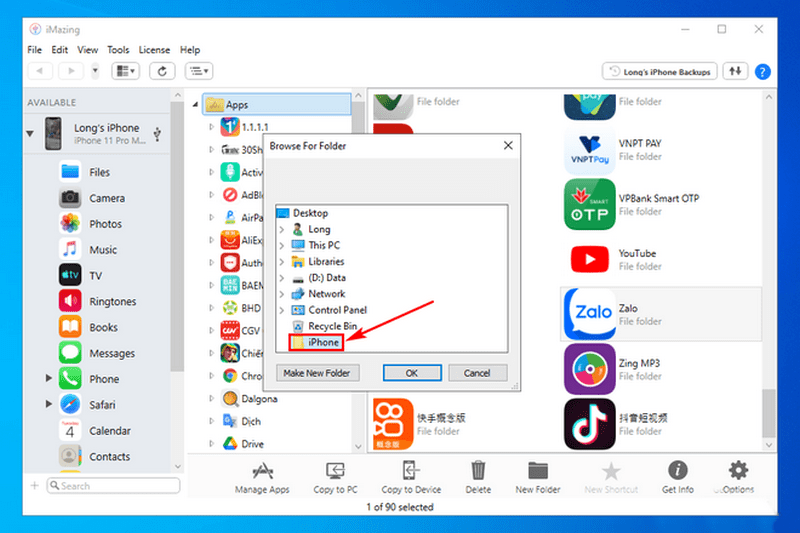Select the Dalgona app tree item
Screen dimensions: 800x533
tap(250, 399)
